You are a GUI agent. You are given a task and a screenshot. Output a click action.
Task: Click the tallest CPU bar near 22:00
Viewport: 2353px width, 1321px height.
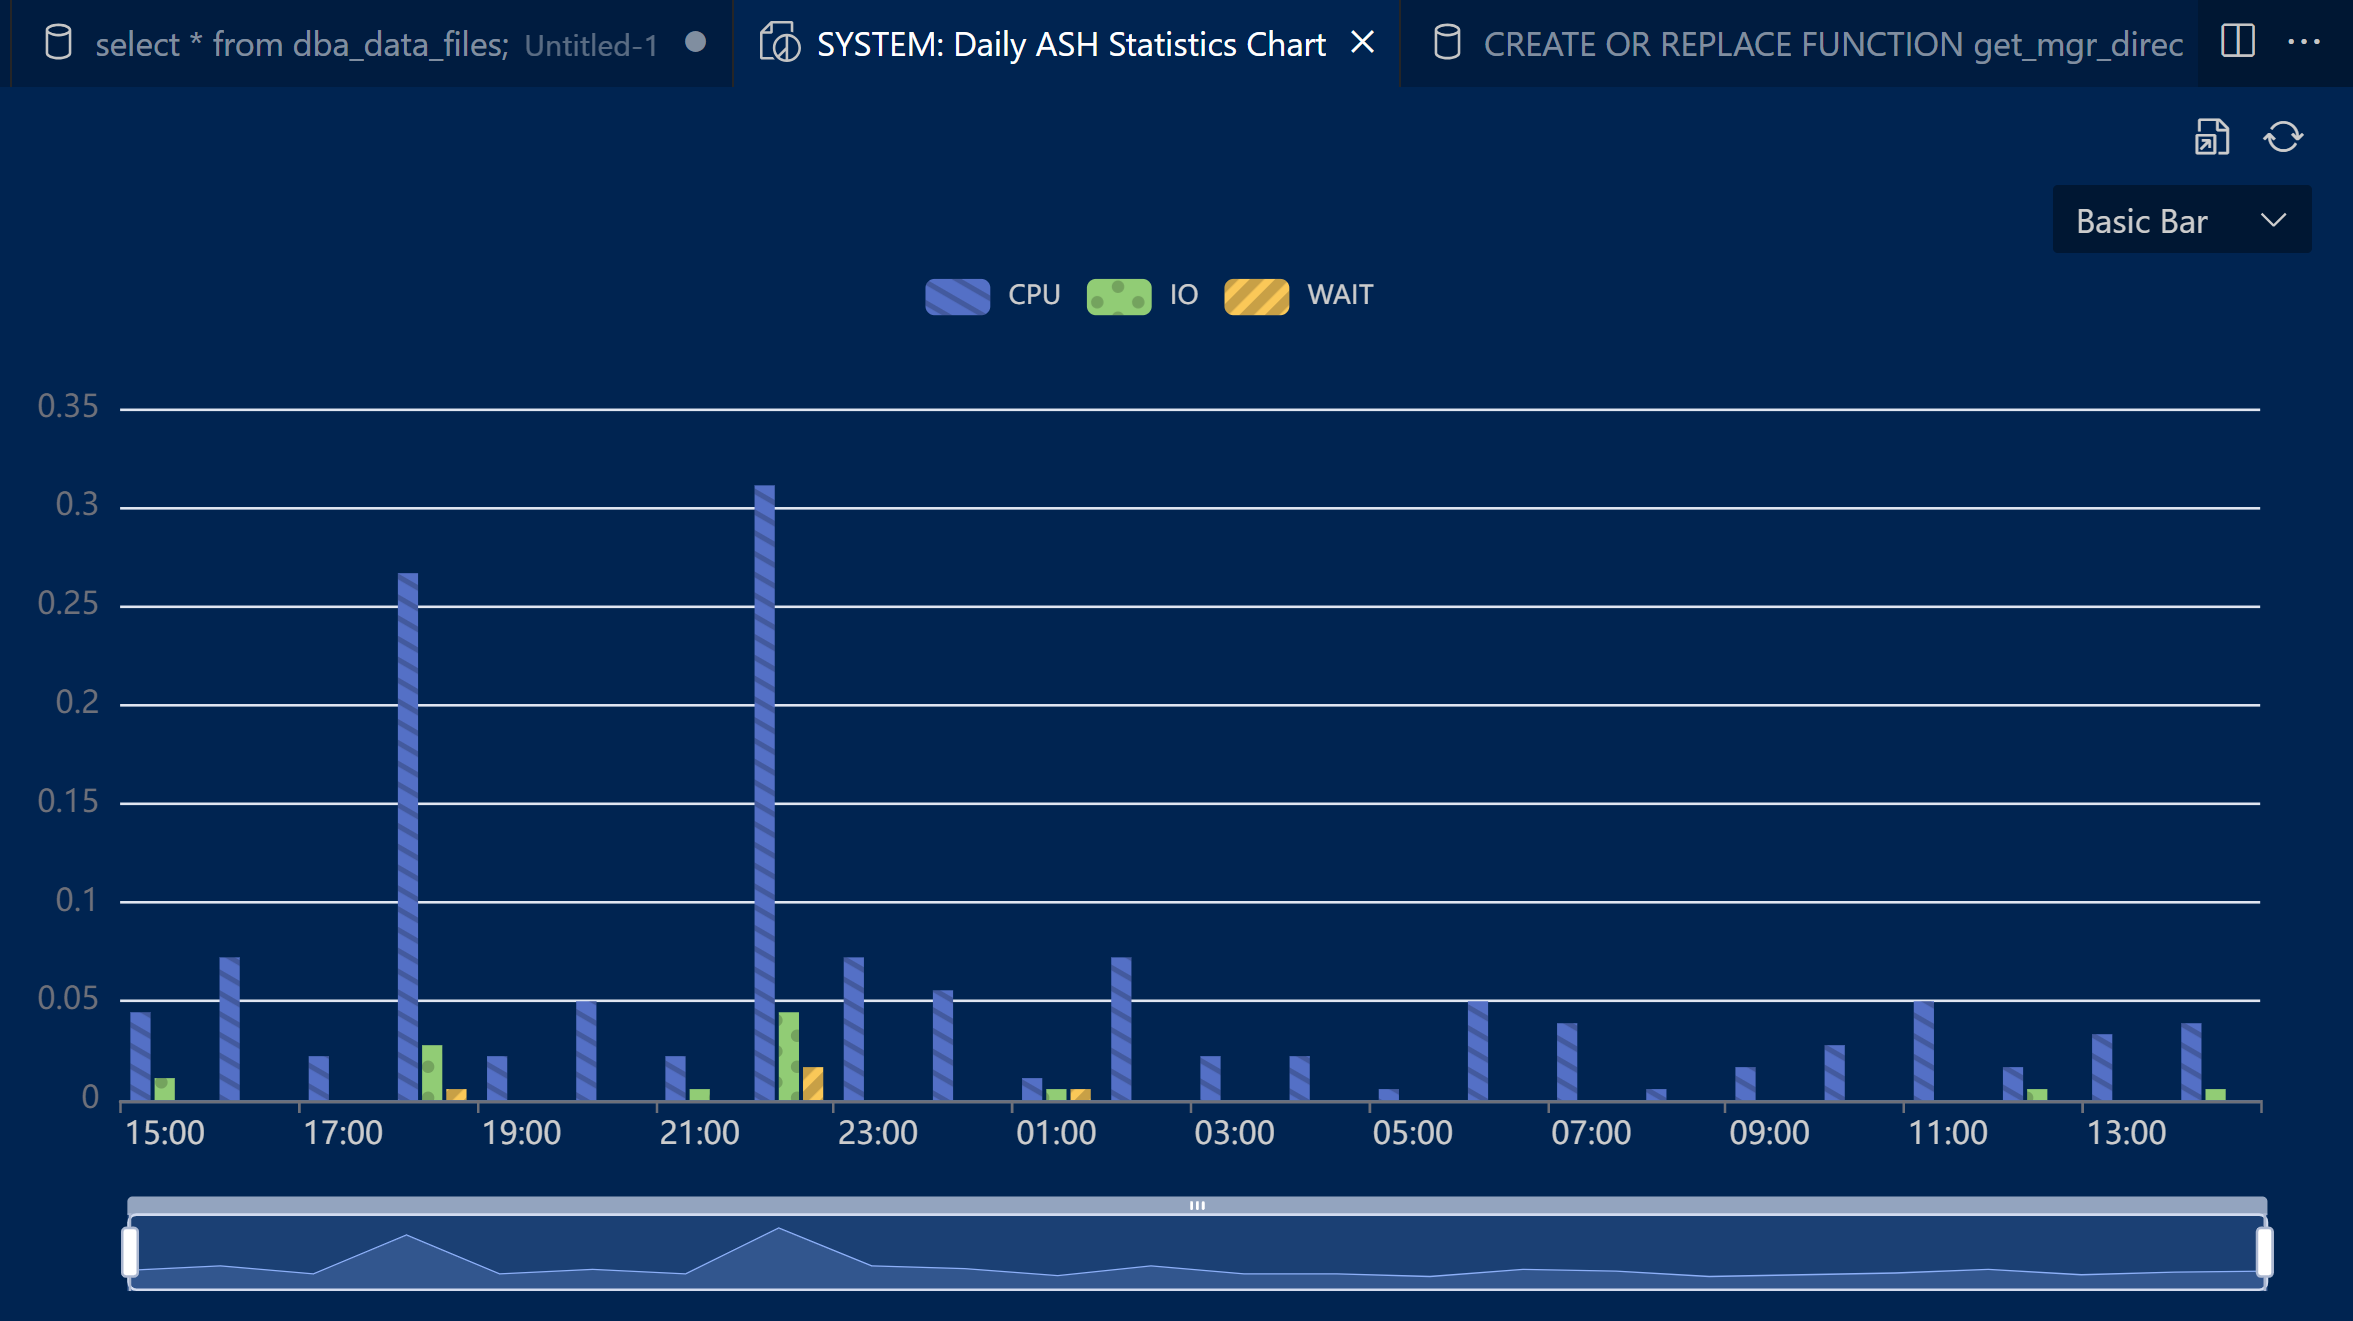coord(764,790)
